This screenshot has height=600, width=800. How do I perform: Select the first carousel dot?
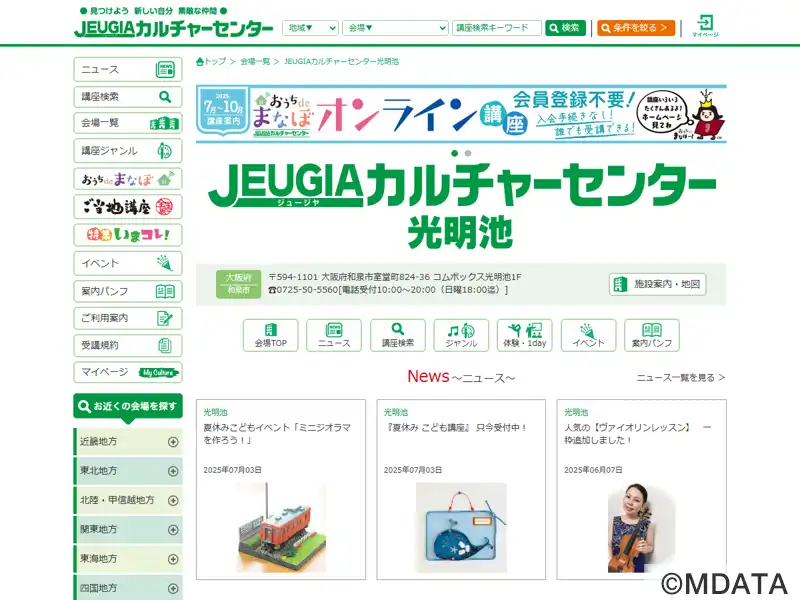click(455, 153)
